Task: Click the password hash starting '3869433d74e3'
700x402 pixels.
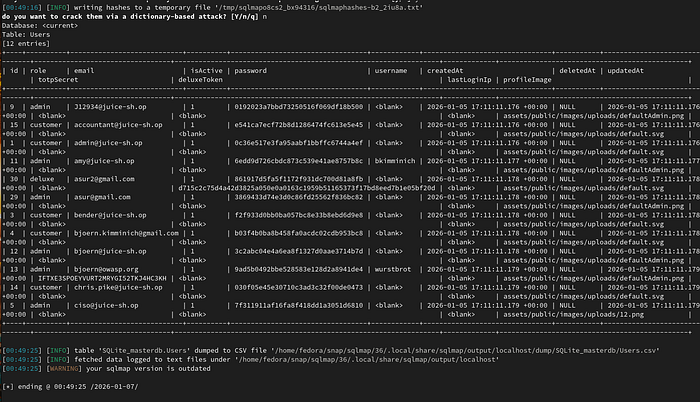Action: click(x=299, y=197)
